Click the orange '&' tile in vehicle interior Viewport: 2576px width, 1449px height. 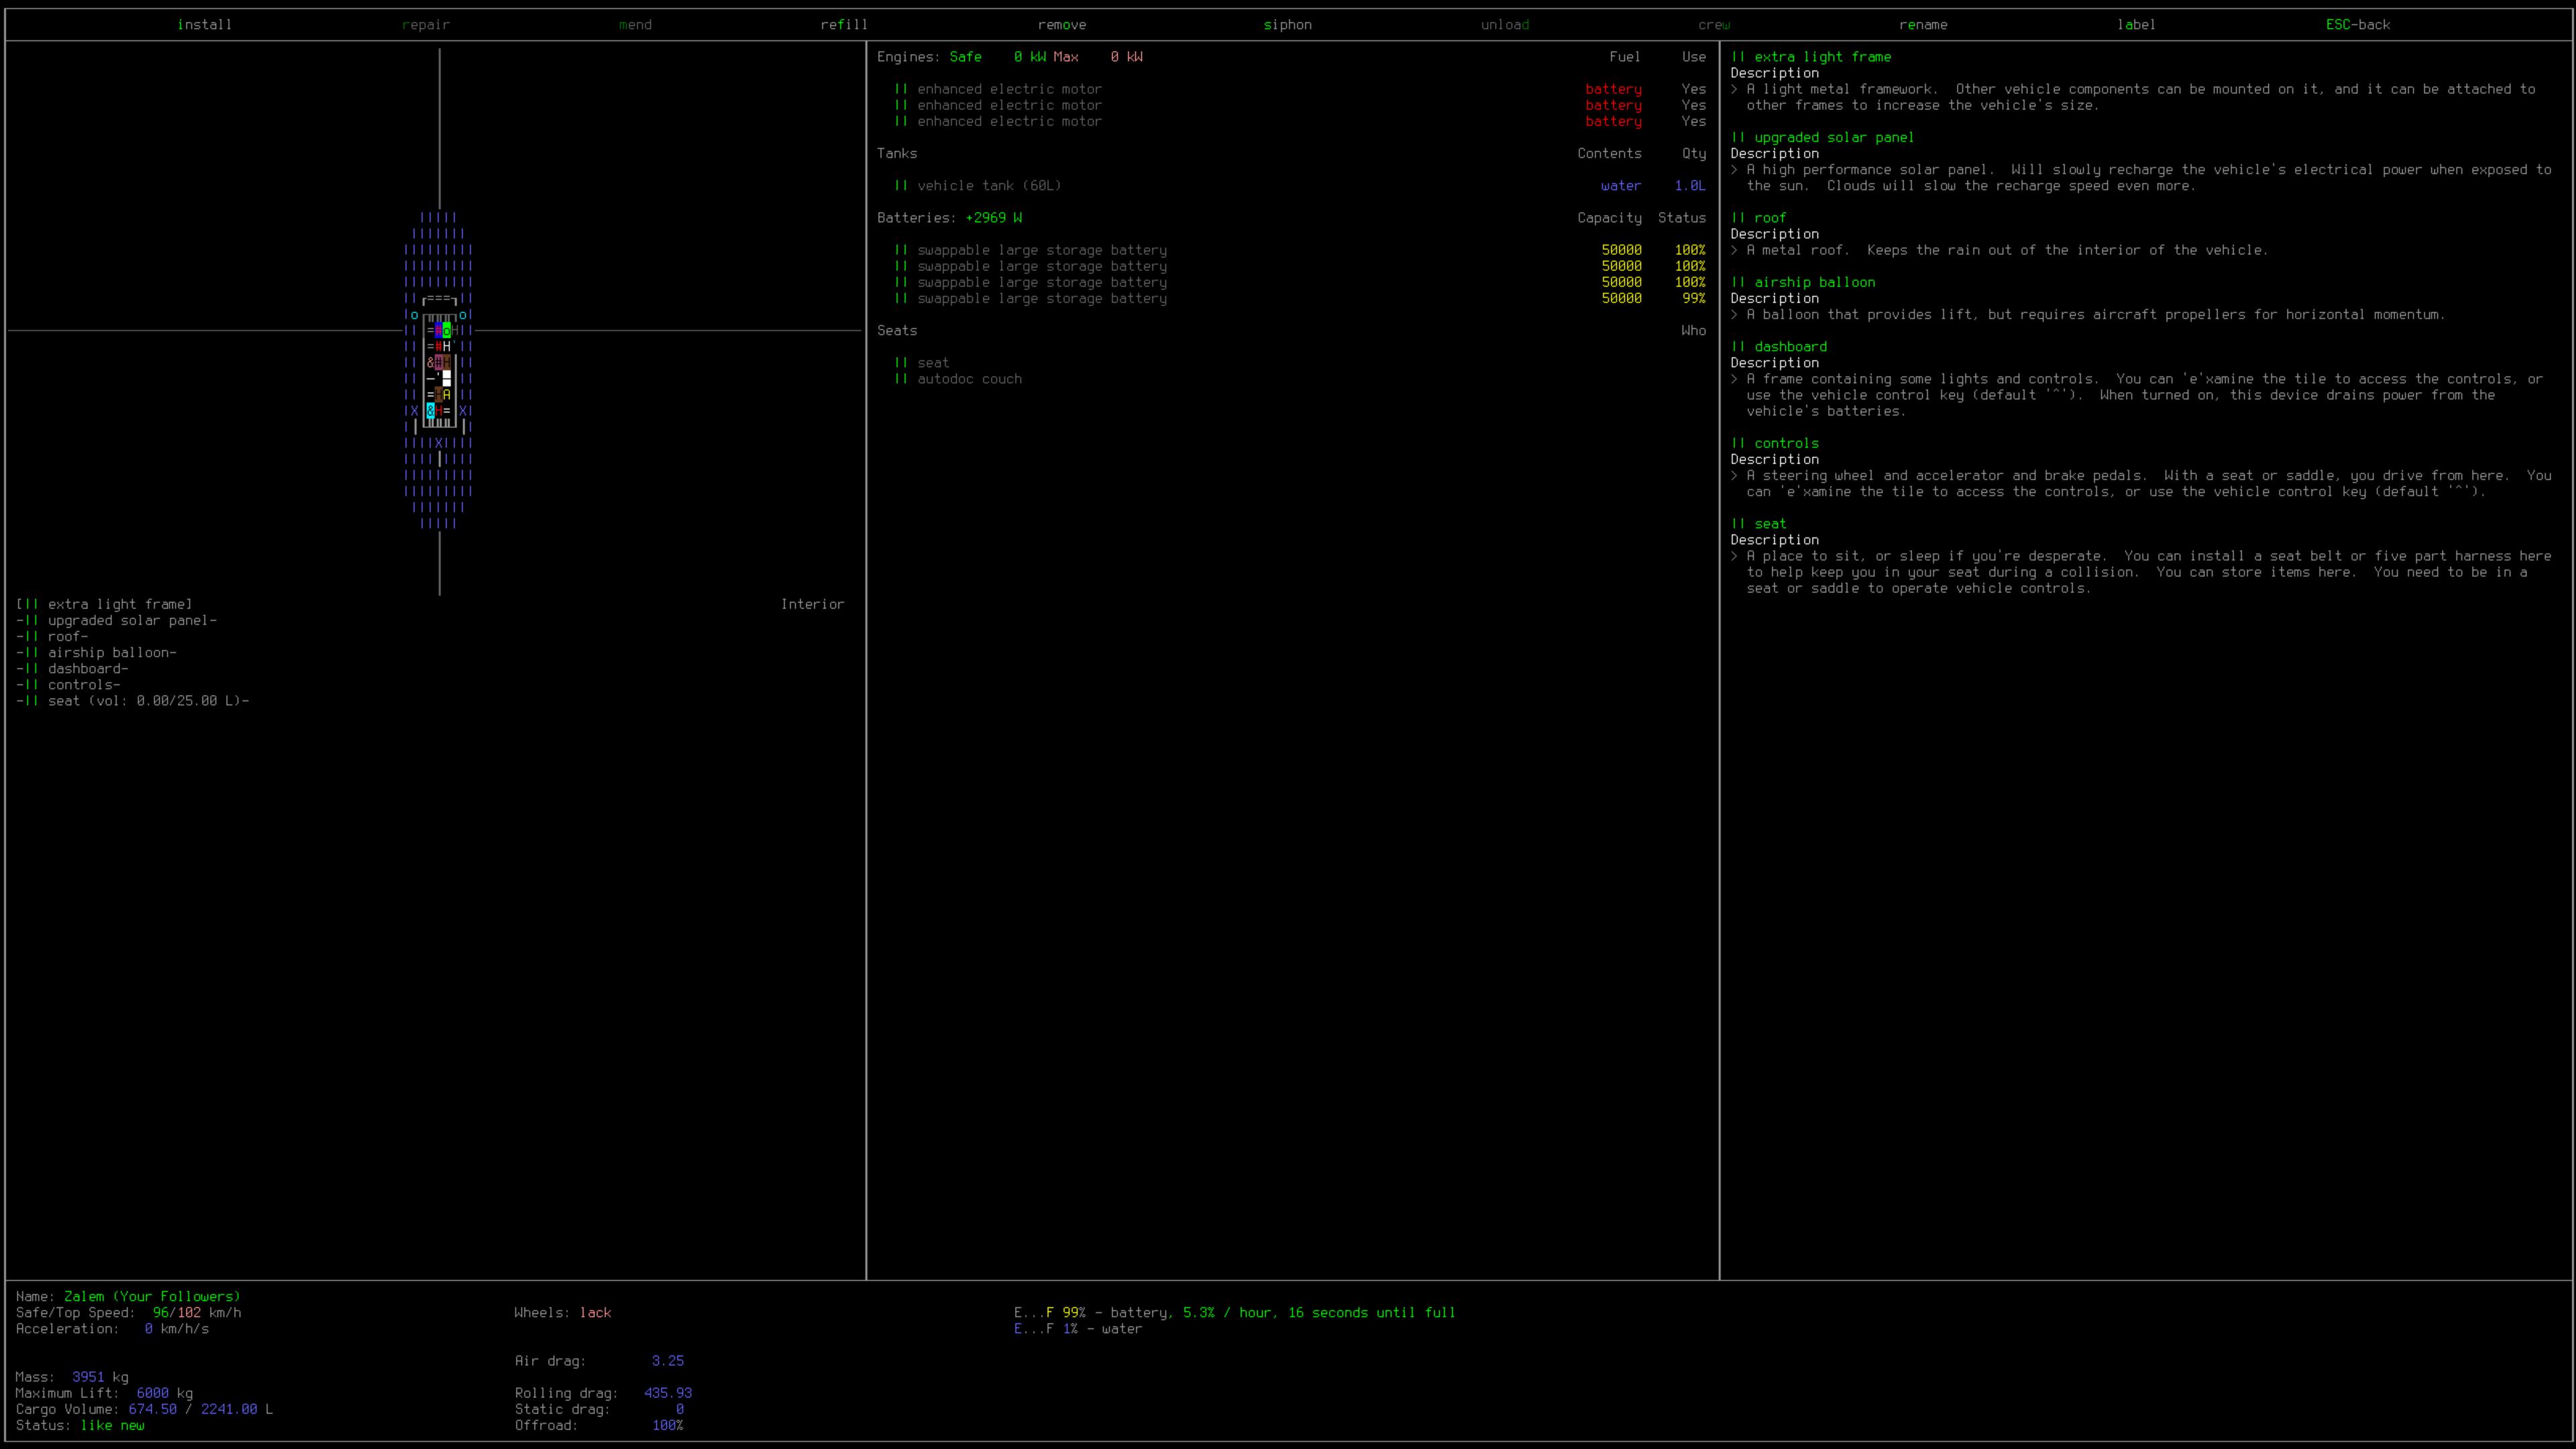[x=431, y=362]
